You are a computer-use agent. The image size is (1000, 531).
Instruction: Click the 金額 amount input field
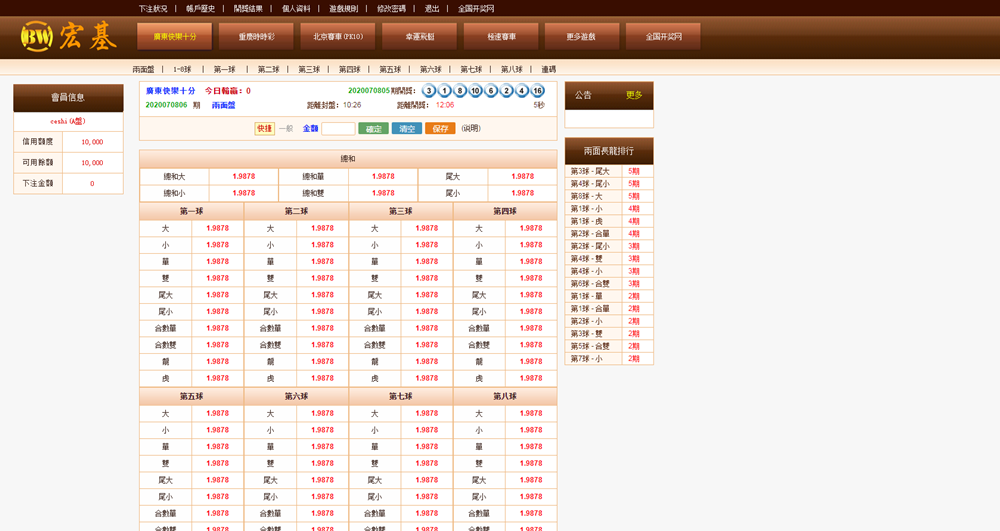point(338,129)
